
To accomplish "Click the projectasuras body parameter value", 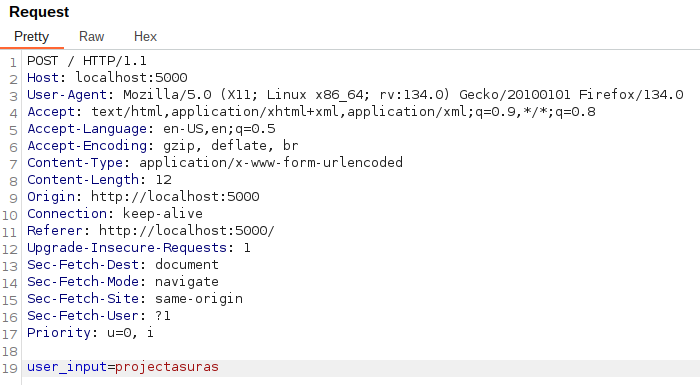I will click(x=167, y=367).
